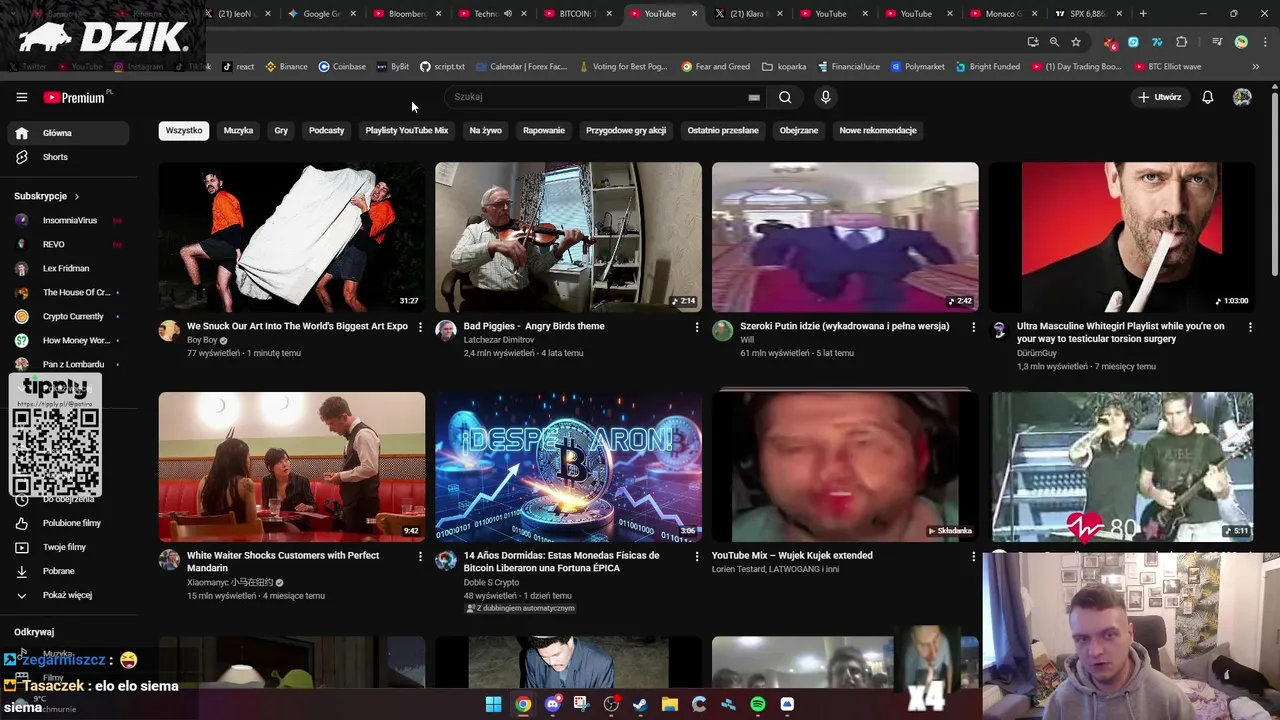1280x720 pixels.
Task: Open InsomniaVirus subscription channel
Action: click(x=68, y=220)
